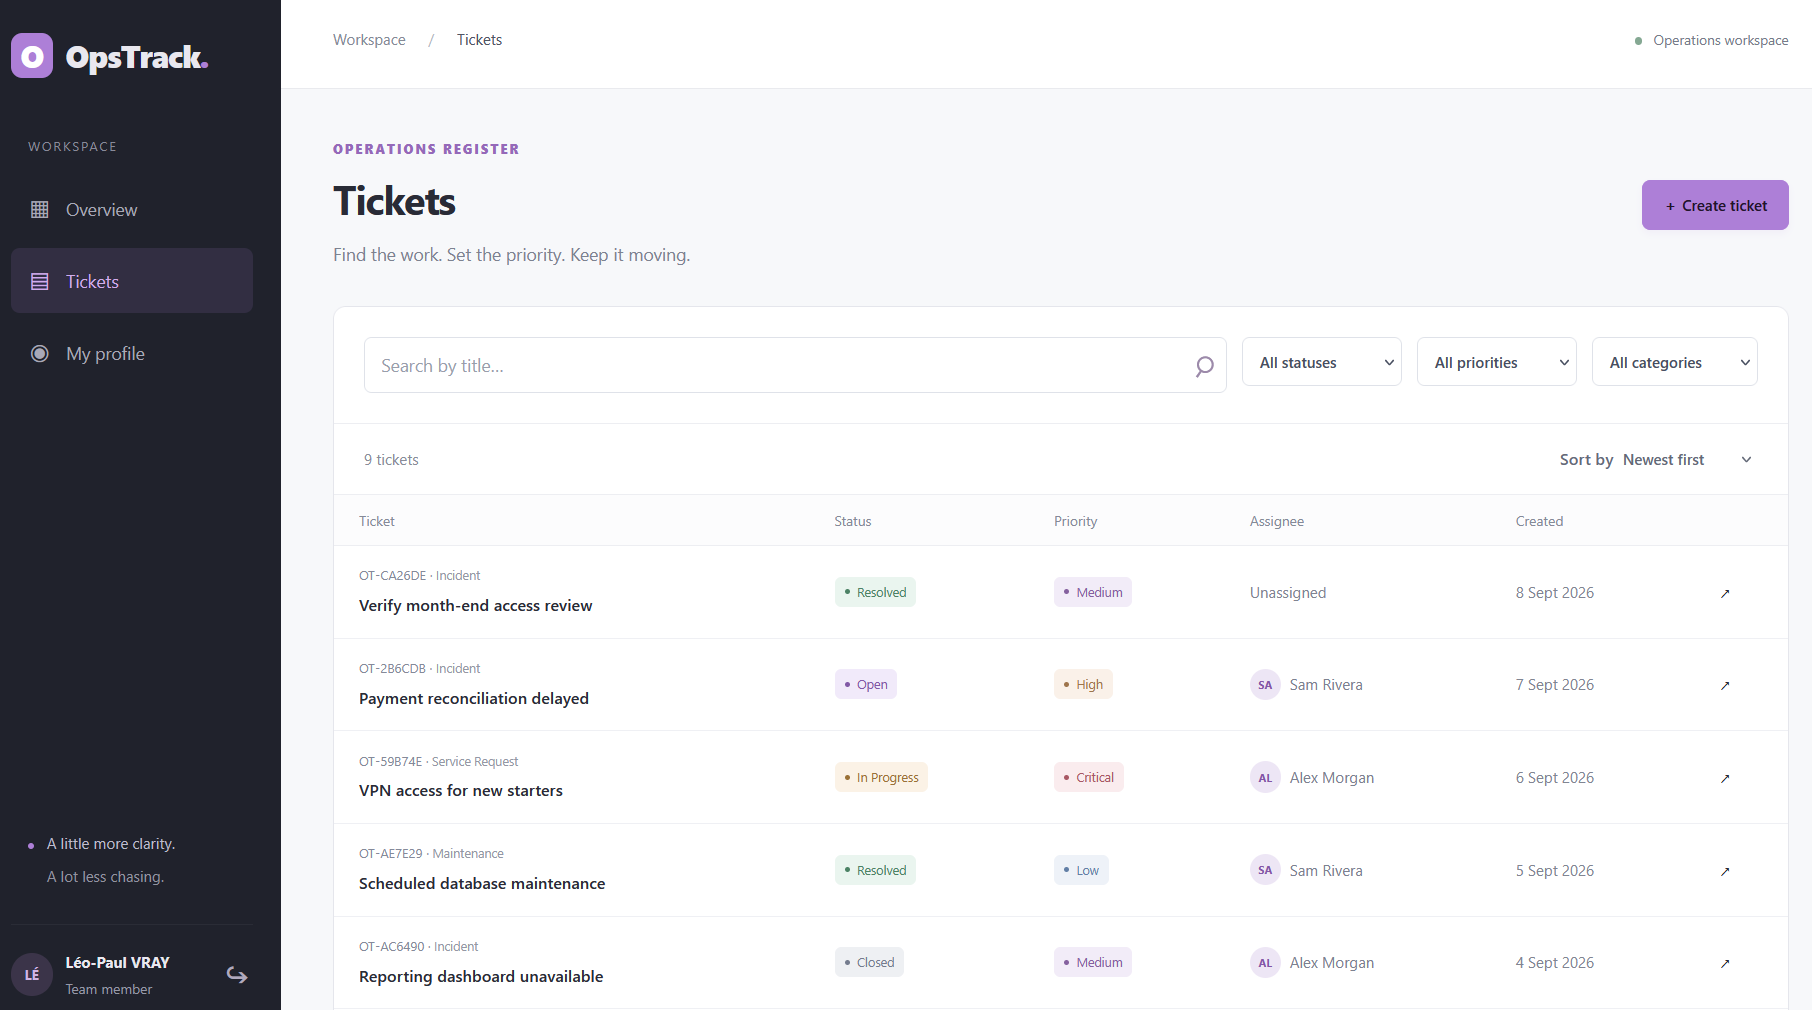Click the Open status badge
This screenshot has width=1812, height=1010.
(866, 684)
